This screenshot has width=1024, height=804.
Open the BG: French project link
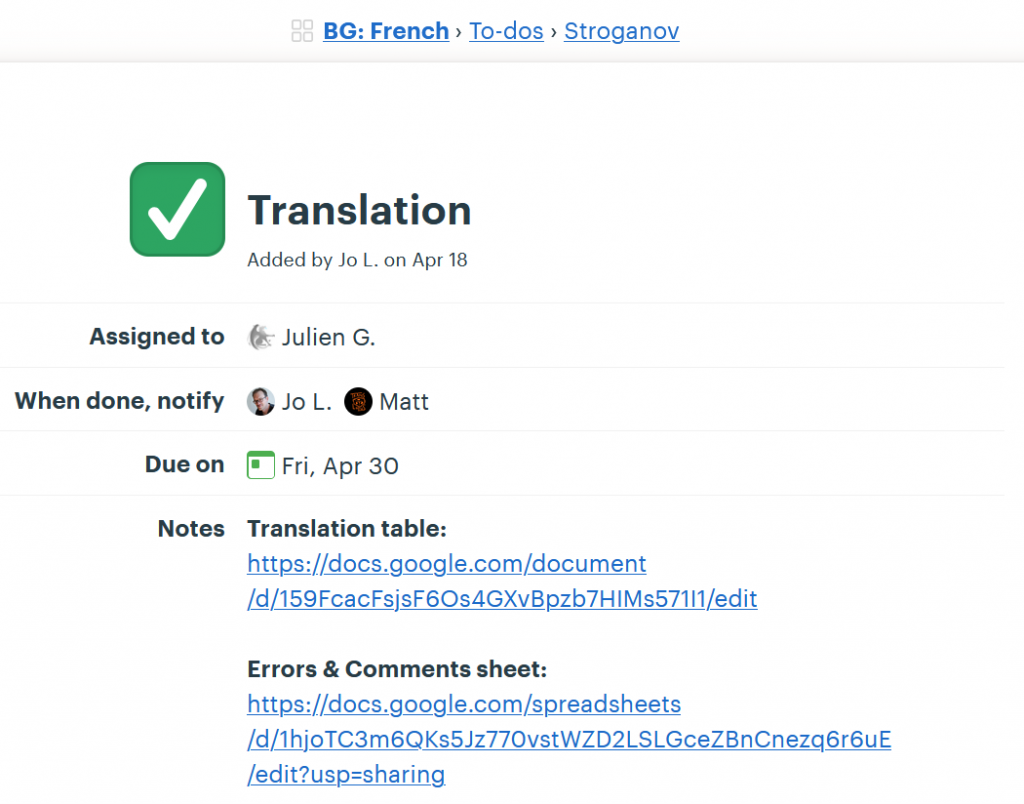(386, 31)
